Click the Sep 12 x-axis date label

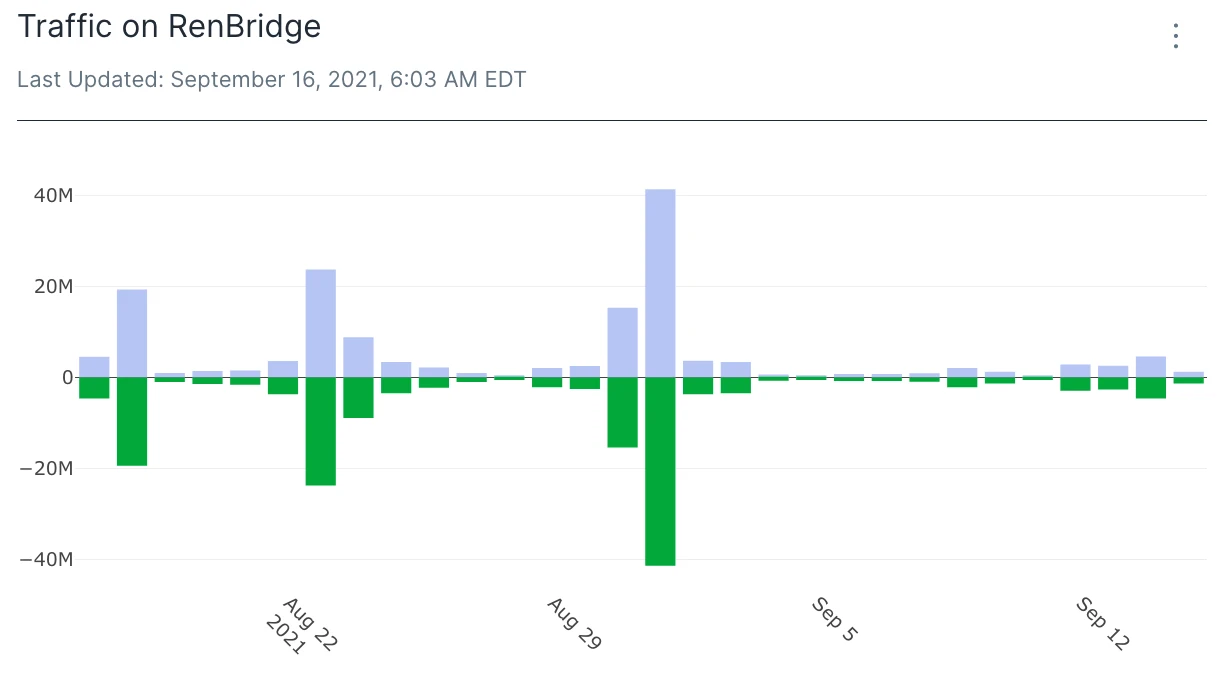pos(1102,625)
